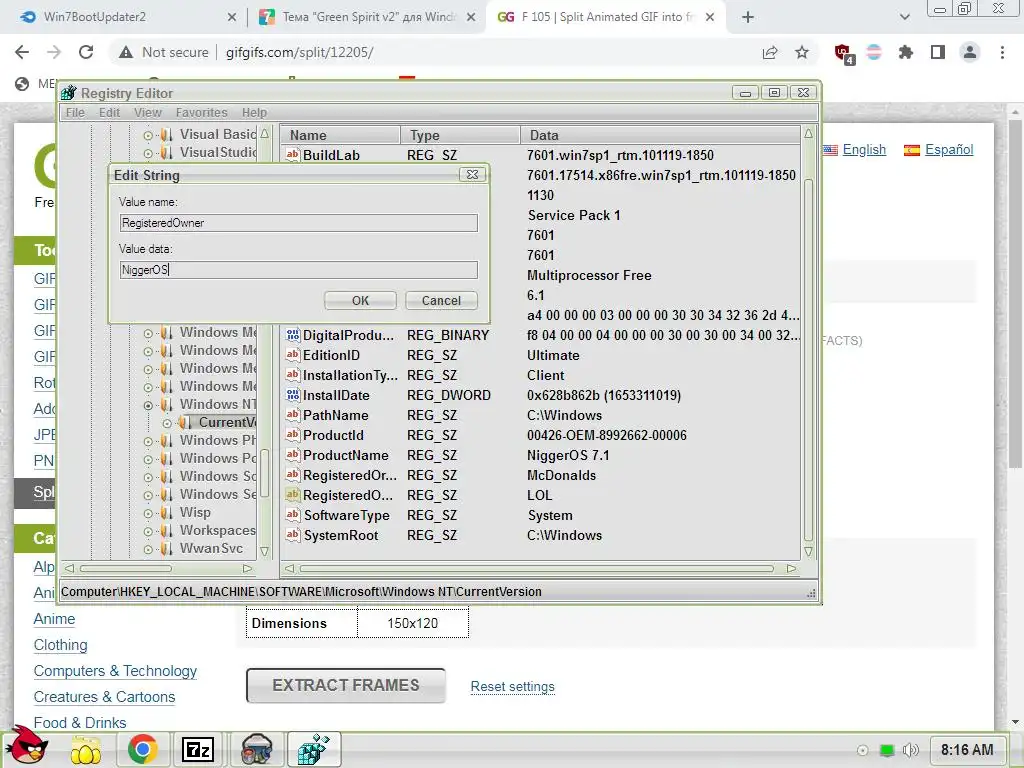The height and width of the screenshot is (768, 1024).
Task: Cancel the Edit String dialog
Action: 441,300
